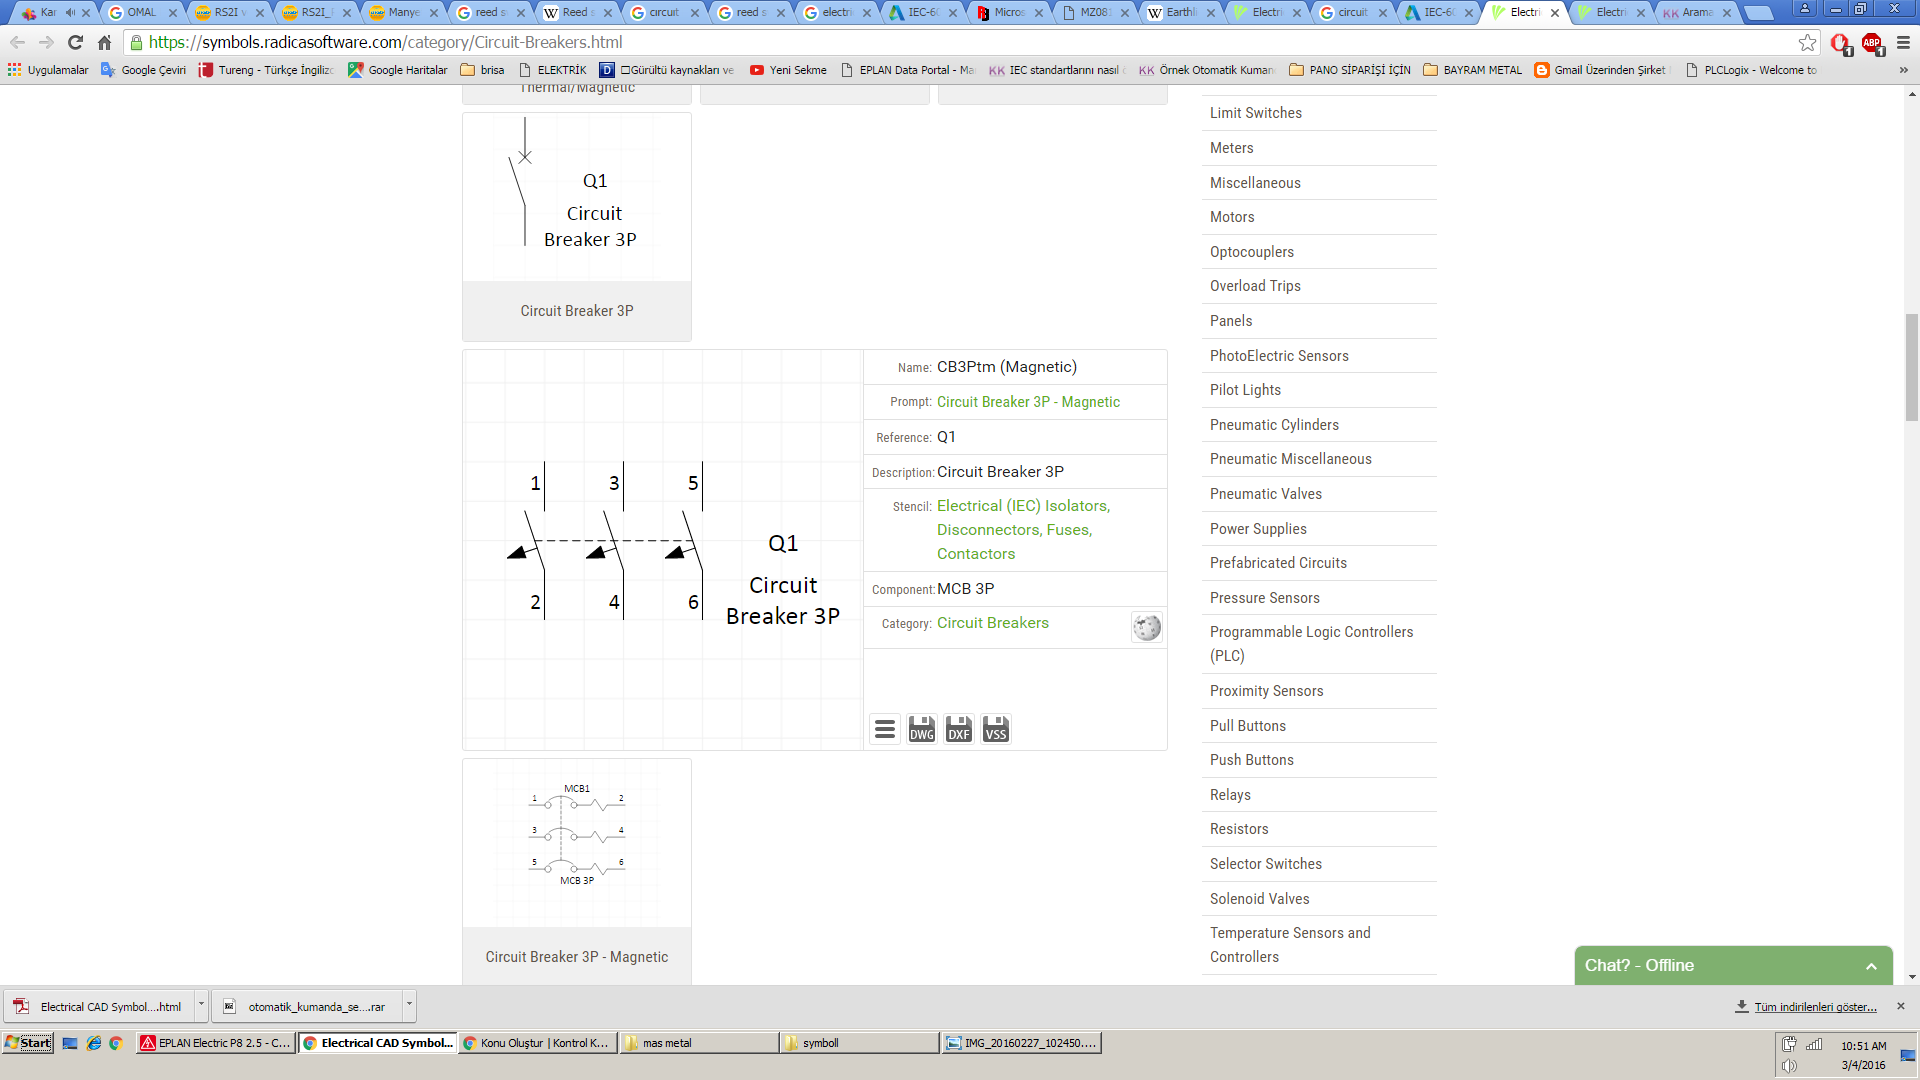This screenshot has width=1920, height=1080.
Task: Open the Electrical (IEC) Isolators stencil link
Action: coord(1023,530)
